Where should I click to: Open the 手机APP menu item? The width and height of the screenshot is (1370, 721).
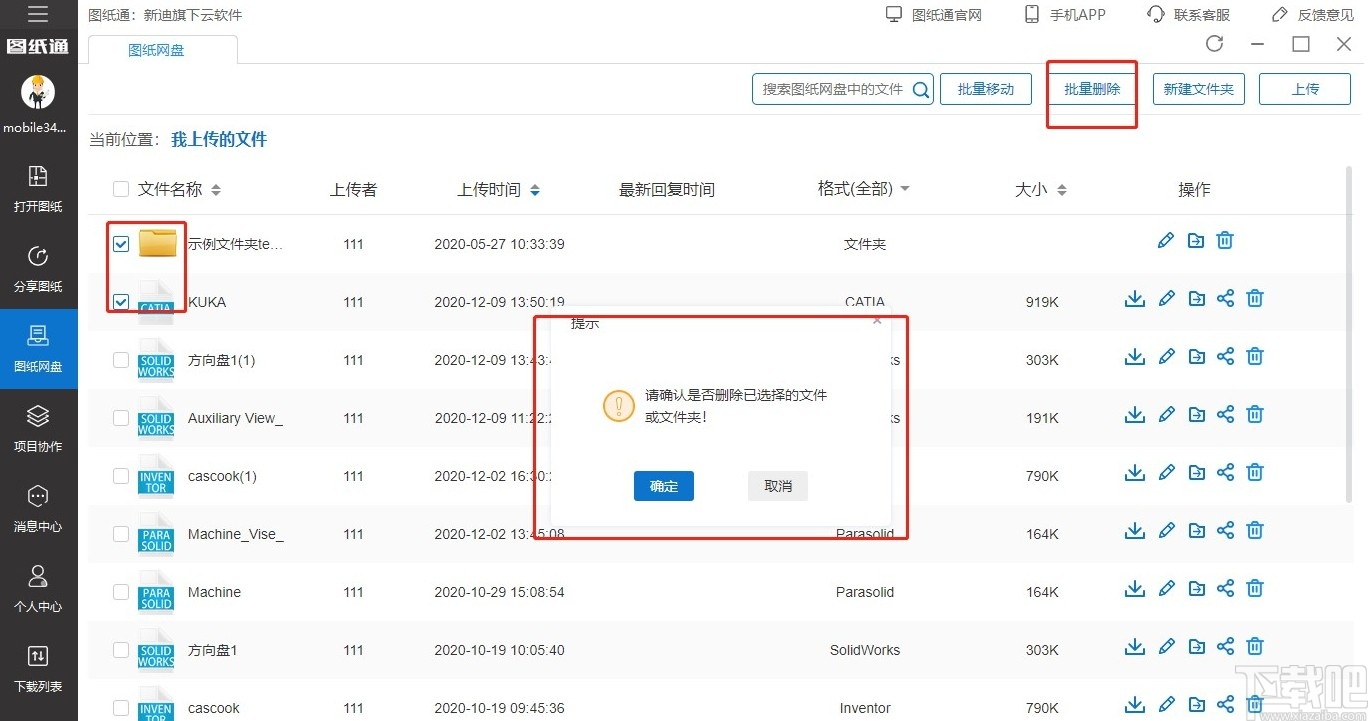tap(1064, 14)
